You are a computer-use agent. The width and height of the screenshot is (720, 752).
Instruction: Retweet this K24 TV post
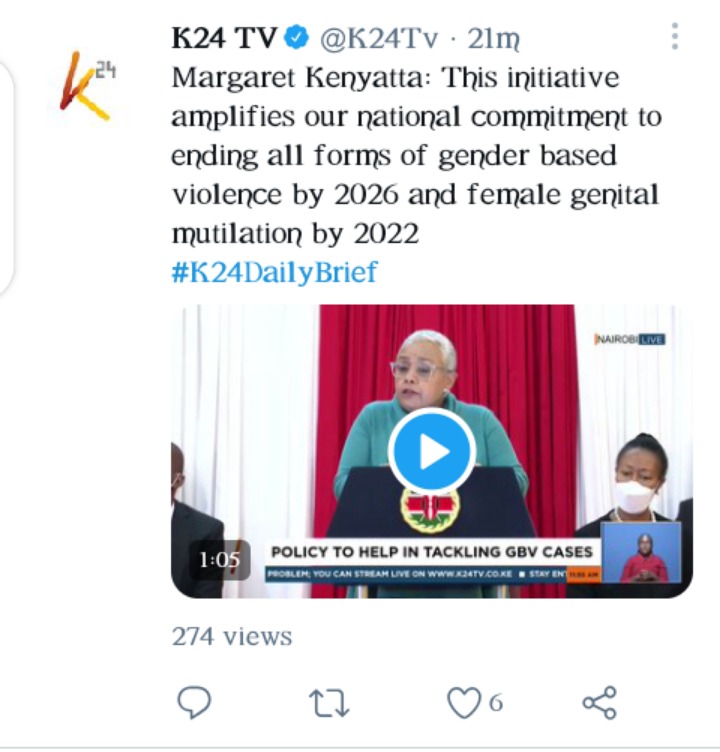pyautogui.click(x=329, y=704)
